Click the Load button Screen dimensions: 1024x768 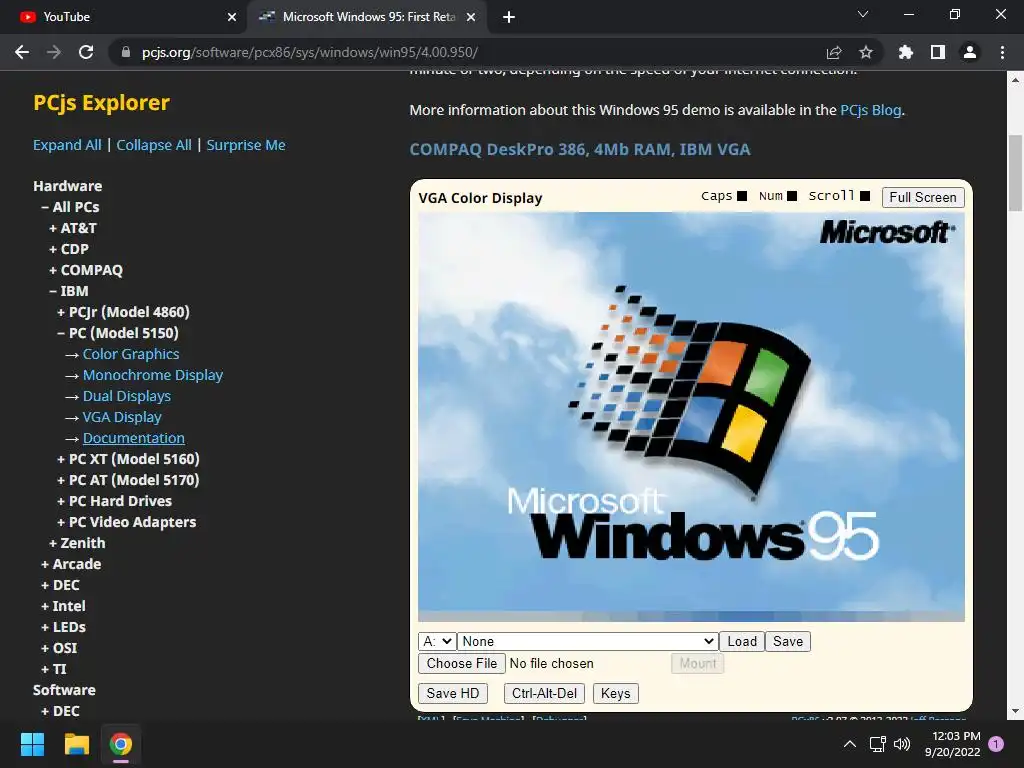click(742, 641)
